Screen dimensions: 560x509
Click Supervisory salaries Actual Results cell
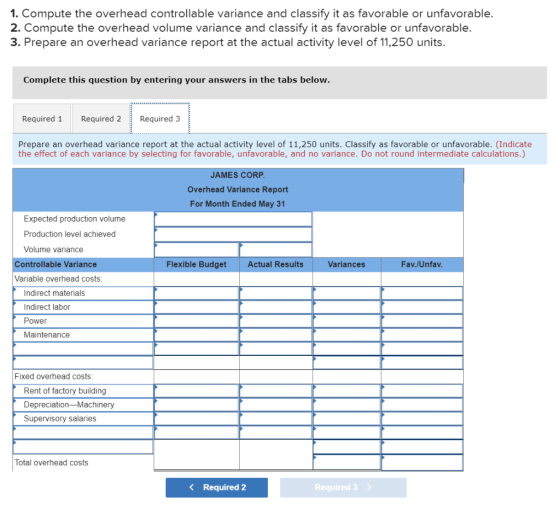276,419
